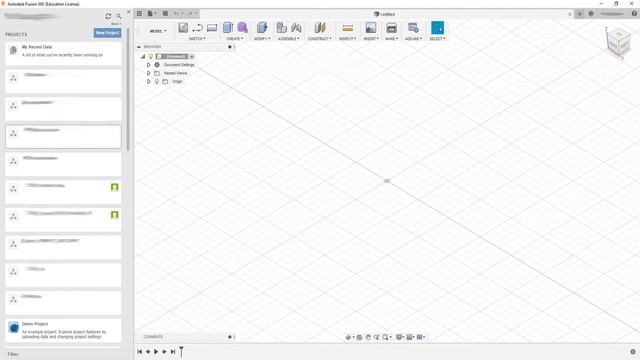Click the Redo arrow icon
The width and height of the screenshot is (640, 360).
click(x=189, y=13)
